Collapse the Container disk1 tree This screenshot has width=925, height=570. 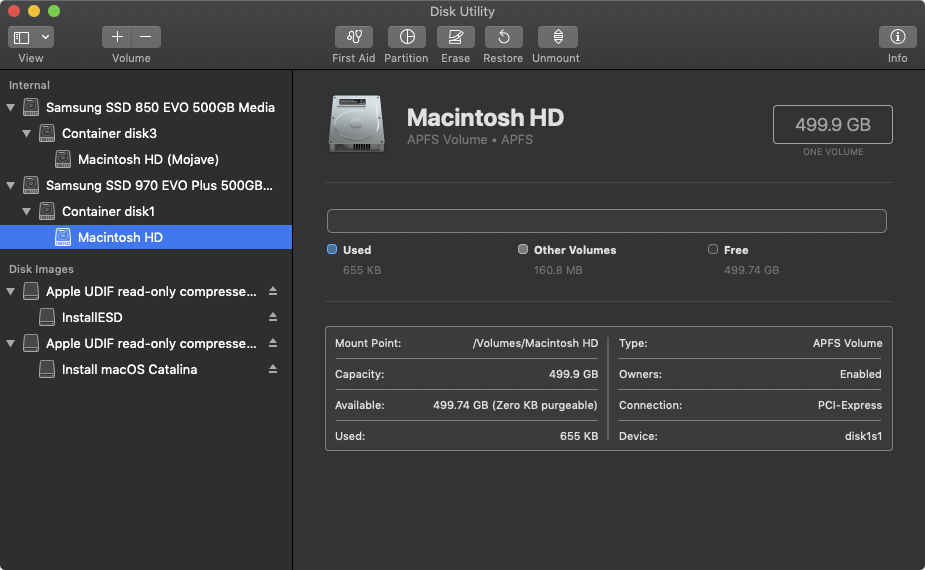27,211
